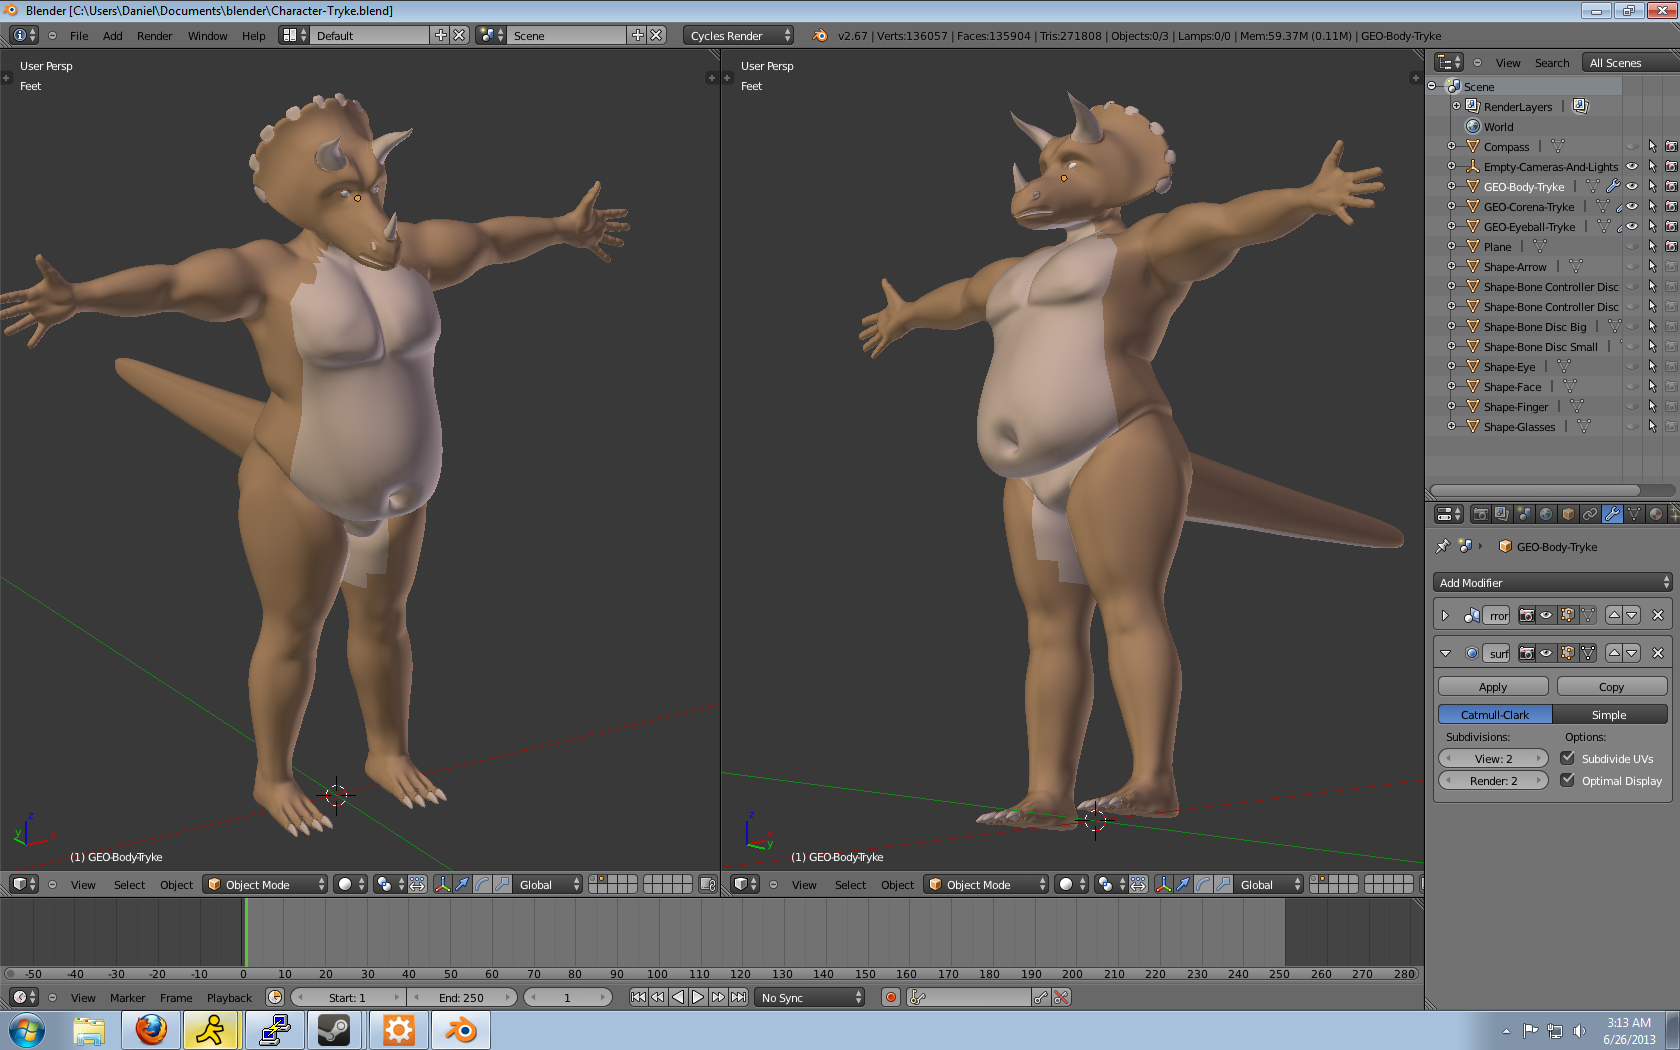
Task: Disable the Optimal Display checkbox
Action: pos(1567,780)
